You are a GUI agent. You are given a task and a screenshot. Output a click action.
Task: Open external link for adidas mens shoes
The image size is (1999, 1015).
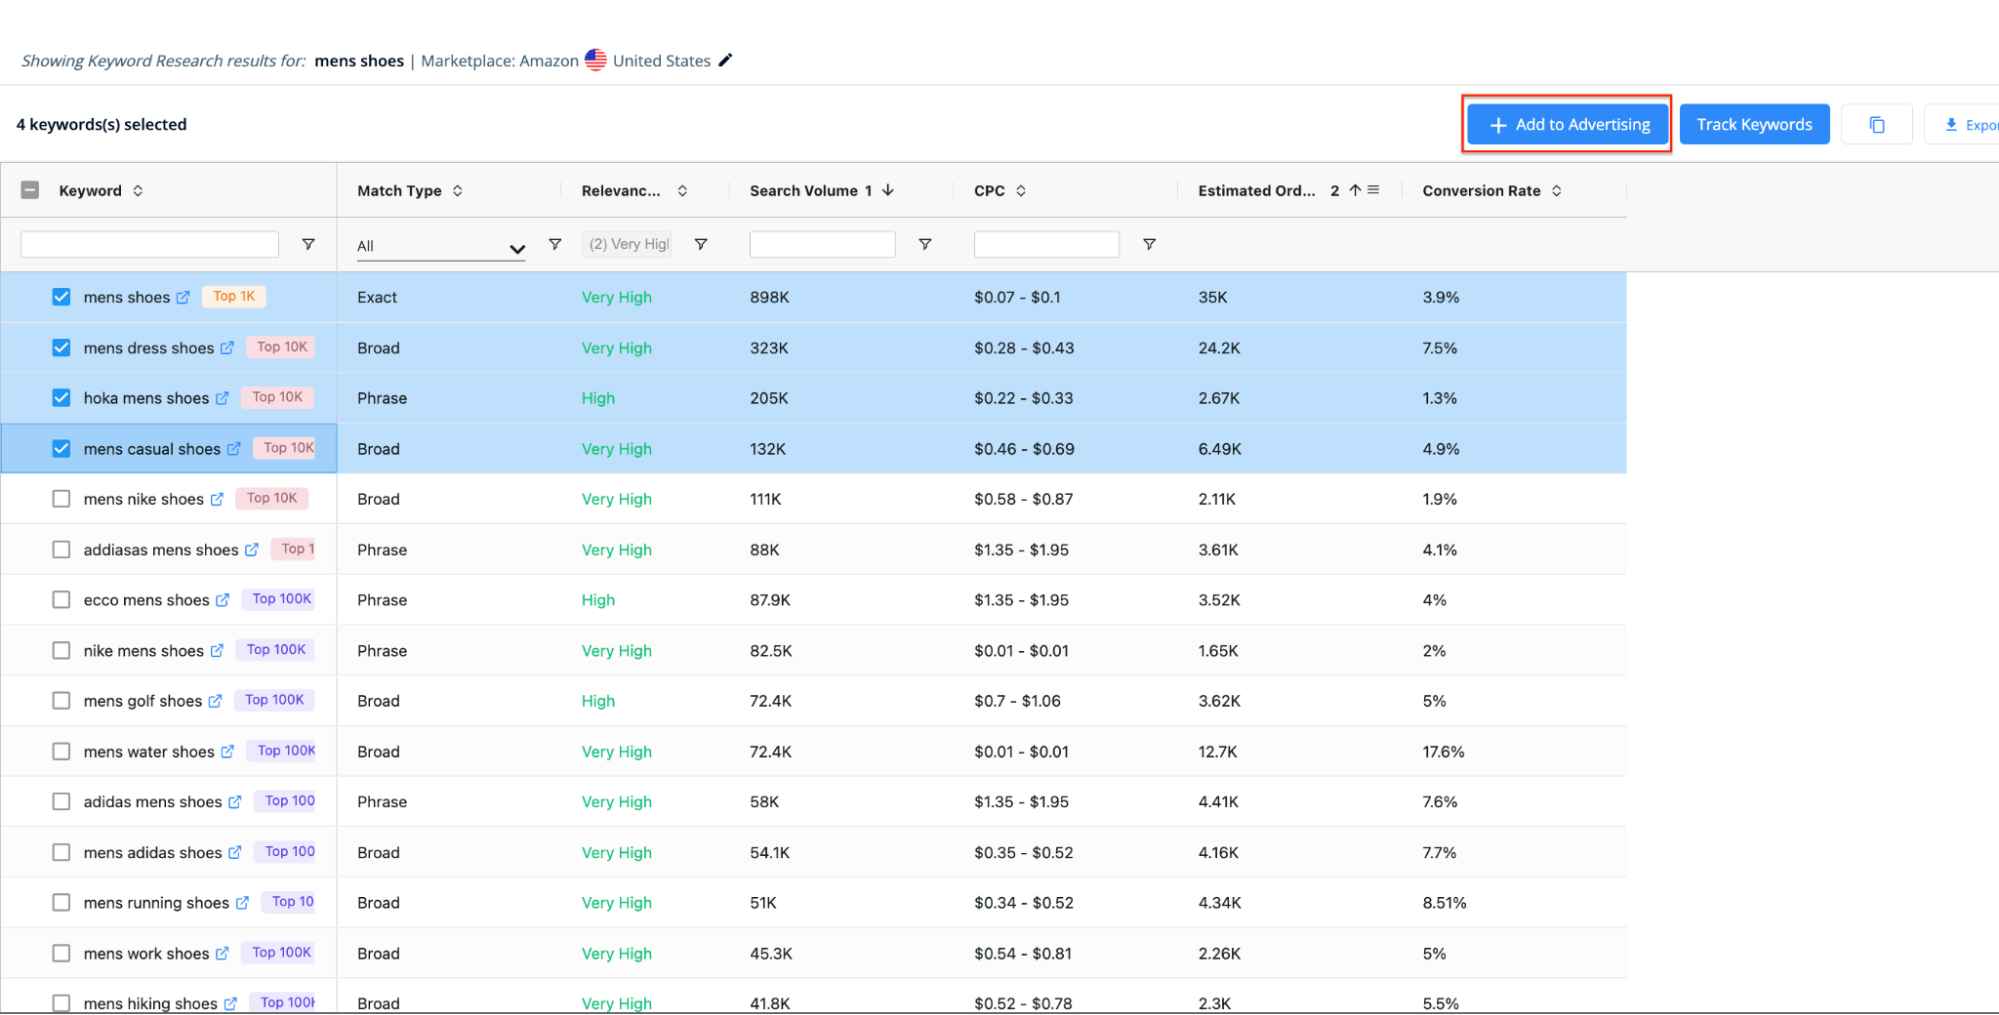coord(235,802)
